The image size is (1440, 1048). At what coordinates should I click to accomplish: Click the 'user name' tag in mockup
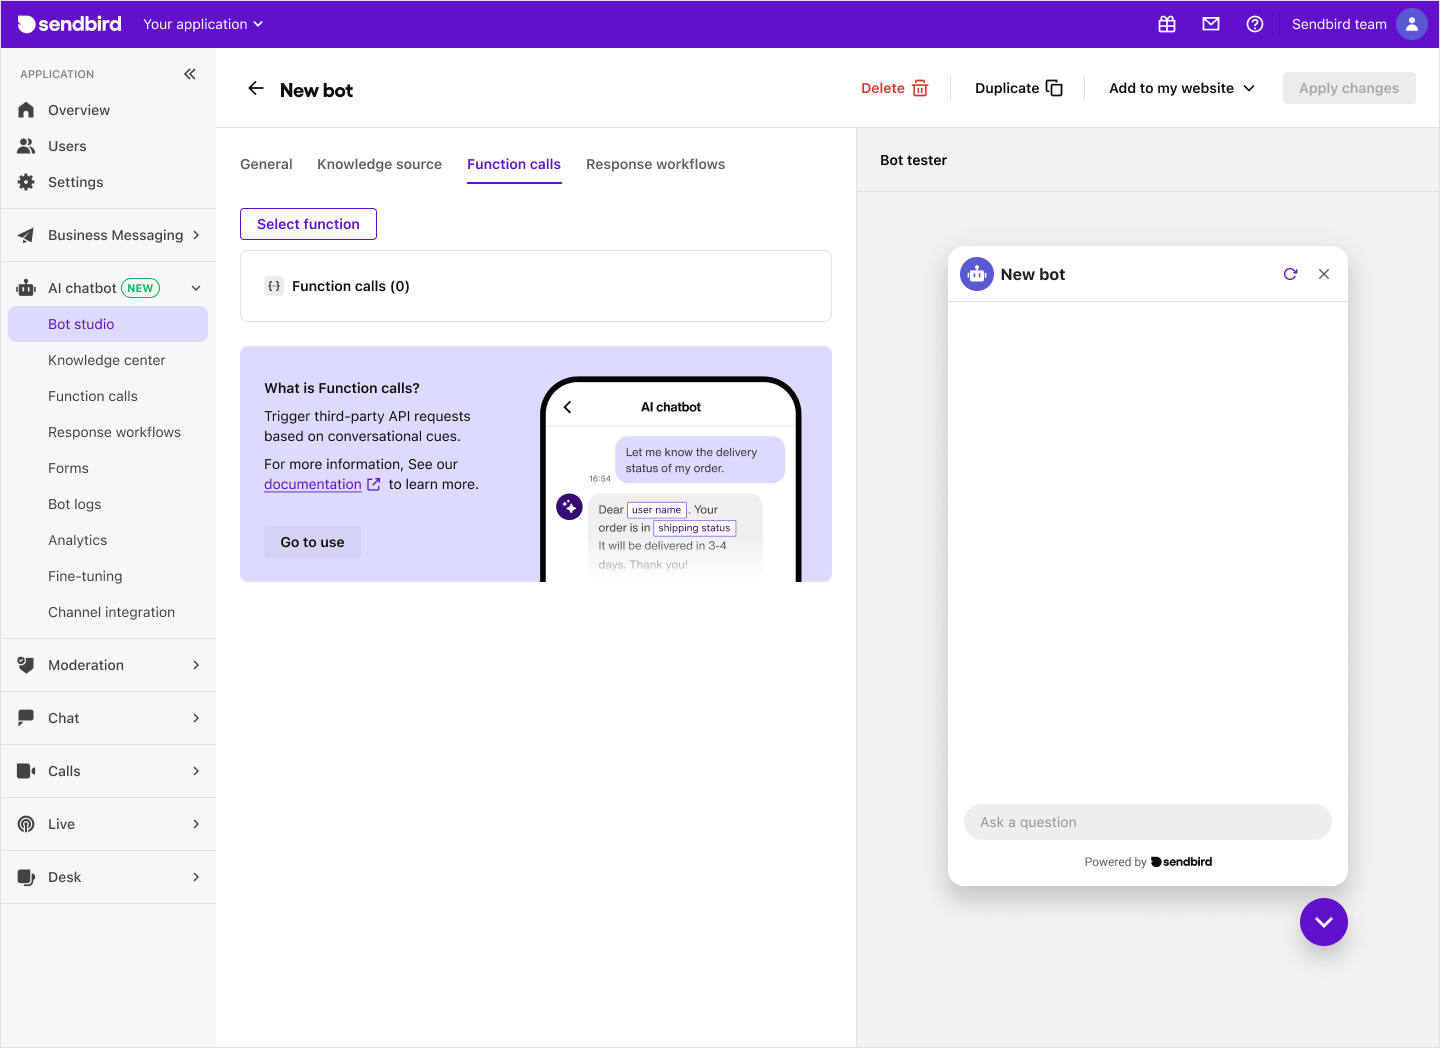pyautogui.click(x=656, y=510)
